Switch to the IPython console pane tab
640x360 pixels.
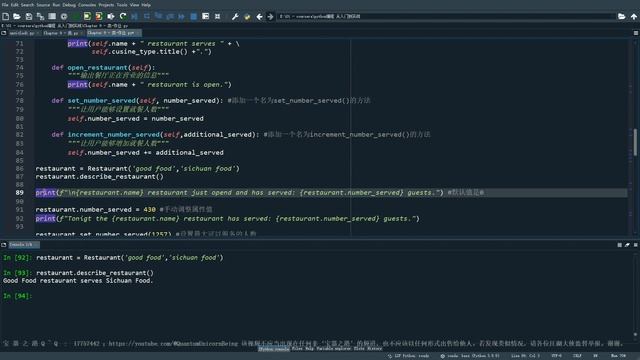pyautogui.click(x=273, y=349)
